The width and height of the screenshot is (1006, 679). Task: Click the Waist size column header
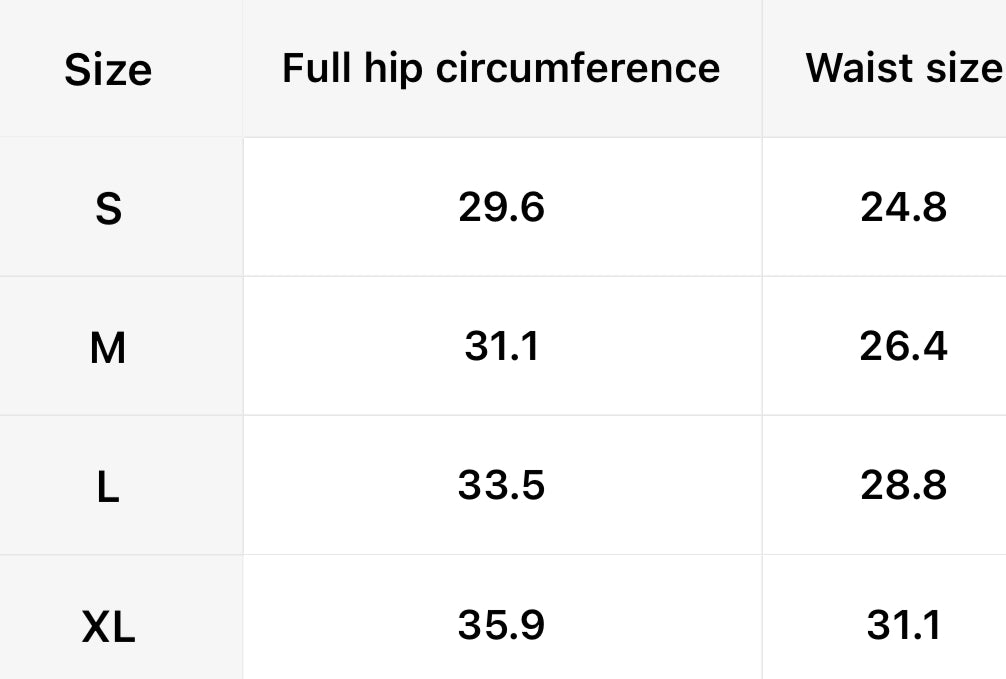pos(903,68)
